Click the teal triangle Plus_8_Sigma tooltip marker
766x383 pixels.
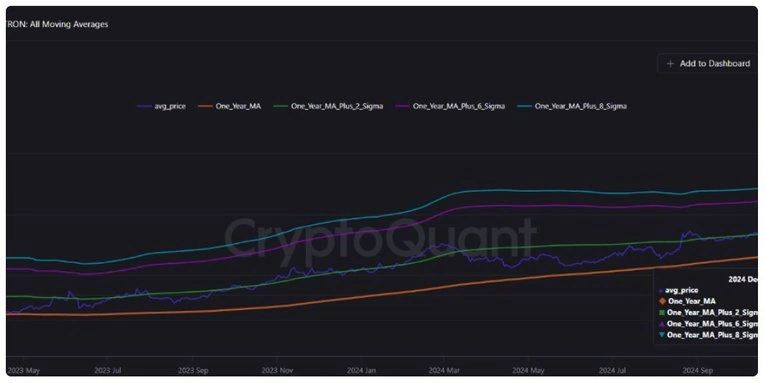click(x=662, y=335)
